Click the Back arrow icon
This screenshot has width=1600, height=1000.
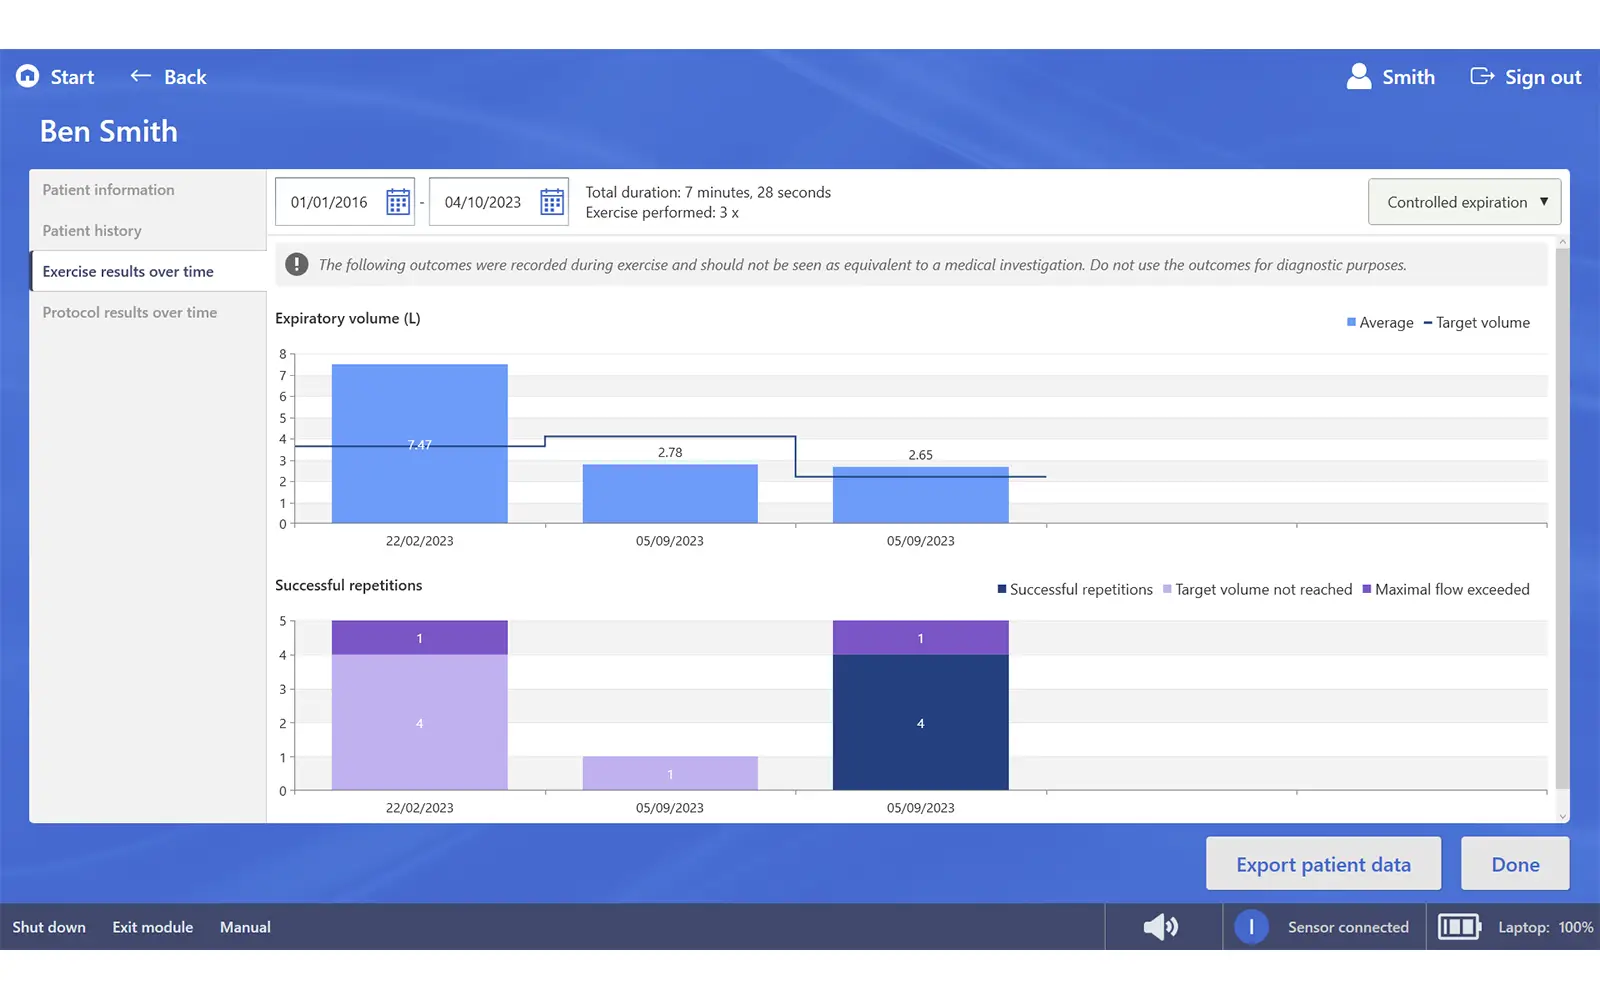coord(141,76)
